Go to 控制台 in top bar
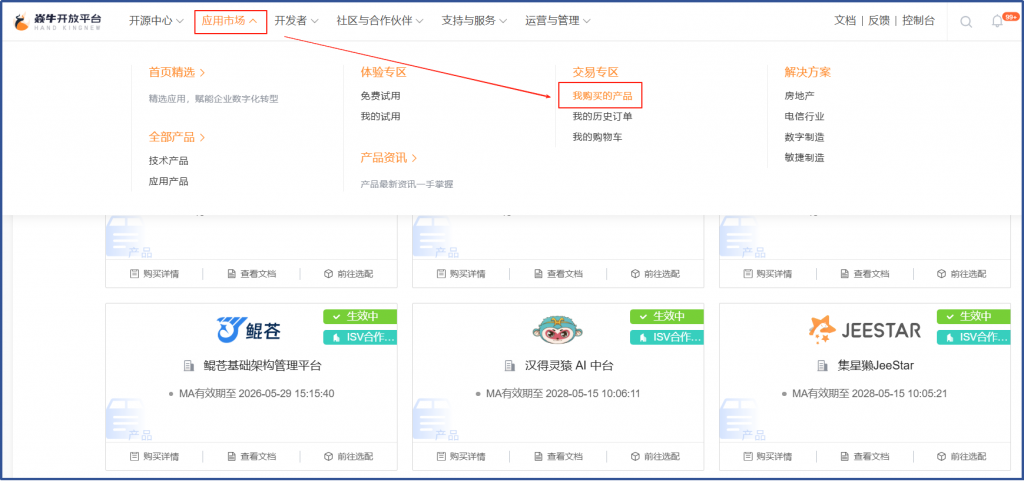 (x=918, y=20)
